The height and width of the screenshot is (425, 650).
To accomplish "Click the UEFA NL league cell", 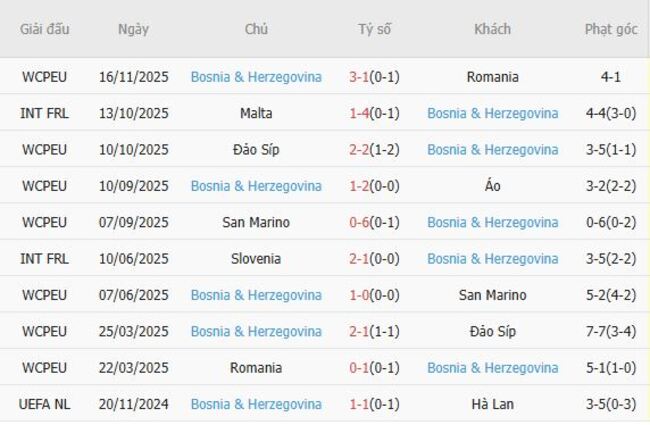I will click(45, 404).
